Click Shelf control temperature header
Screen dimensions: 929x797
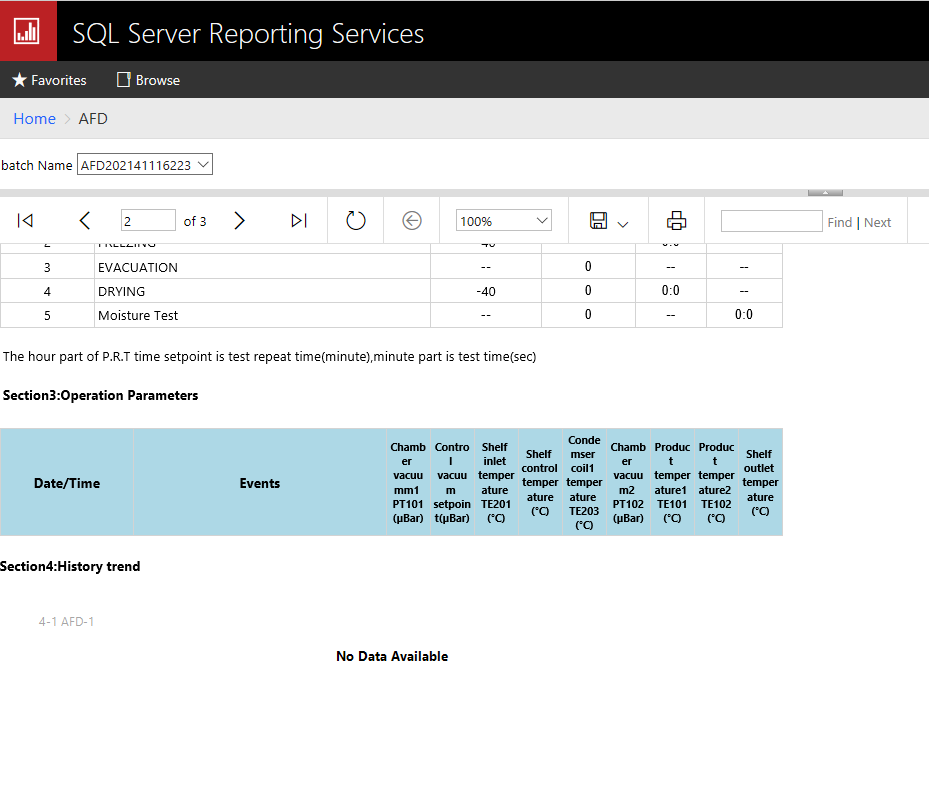[x=540, y=483]
